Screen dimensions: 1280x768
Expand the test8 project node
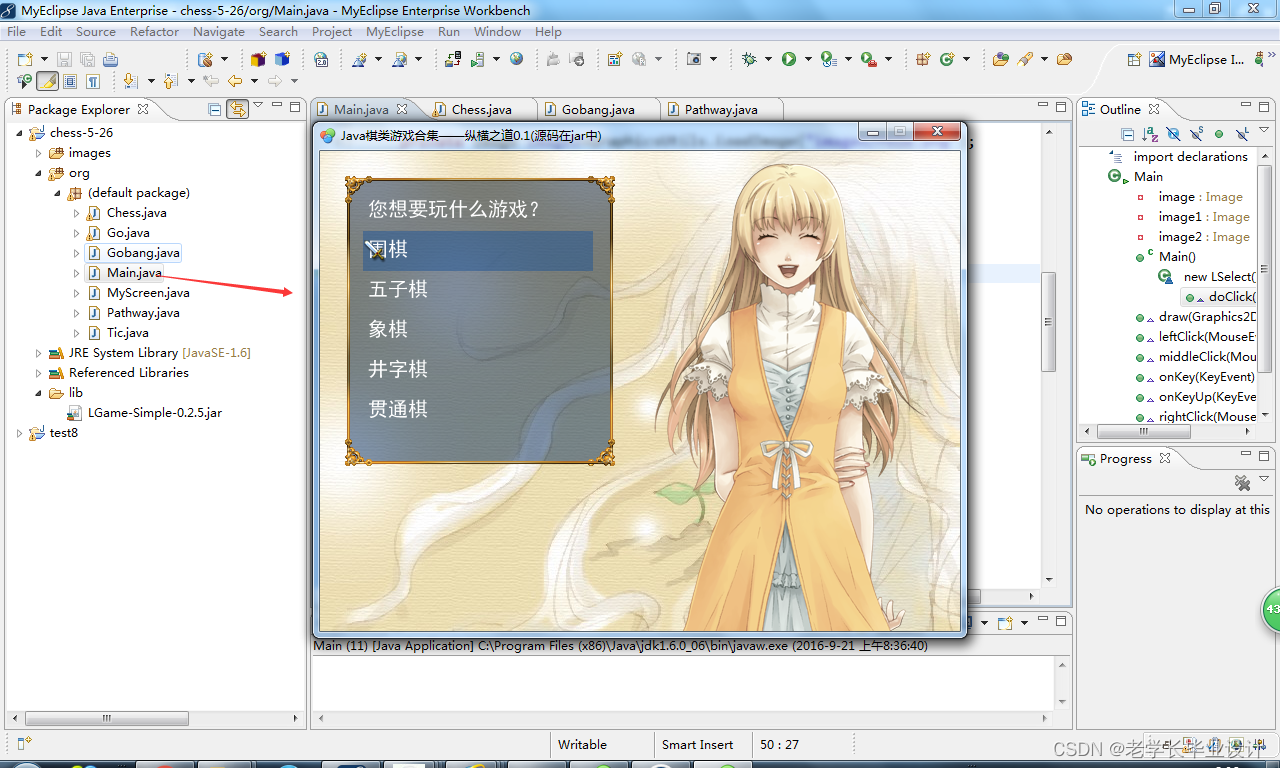tap(19, 433)
